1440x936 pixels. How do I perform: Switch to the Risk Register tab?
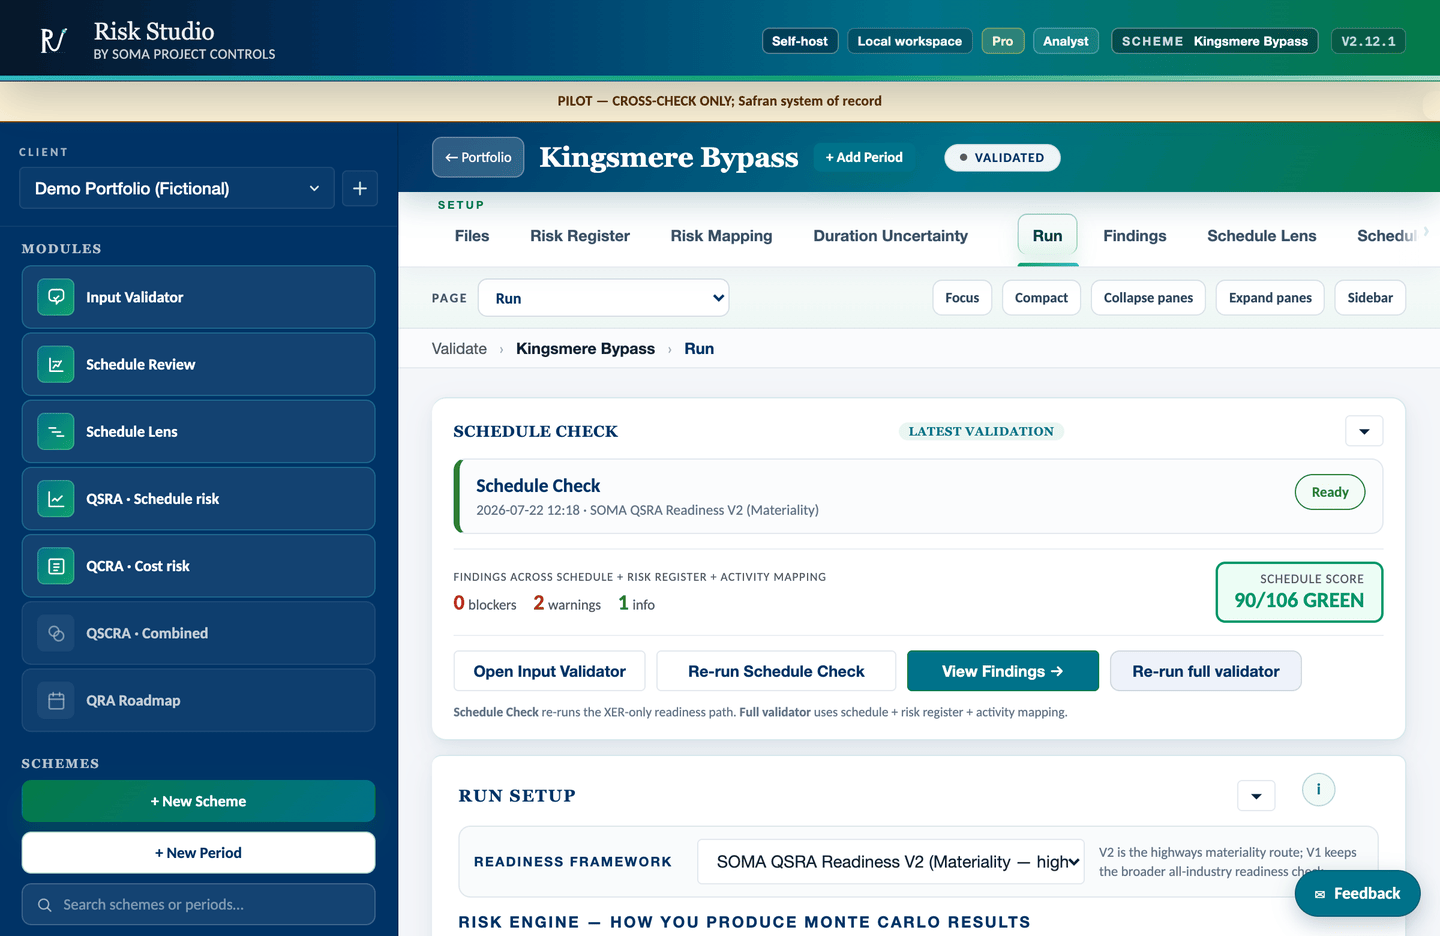pos(580,236)
